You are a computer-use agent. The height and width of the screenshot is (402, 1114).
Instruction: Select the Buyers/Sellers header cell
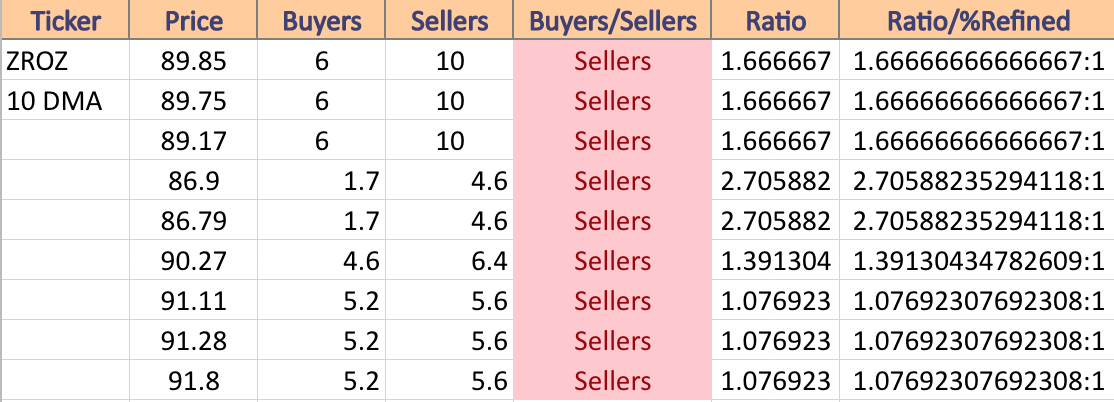[612, 20]
